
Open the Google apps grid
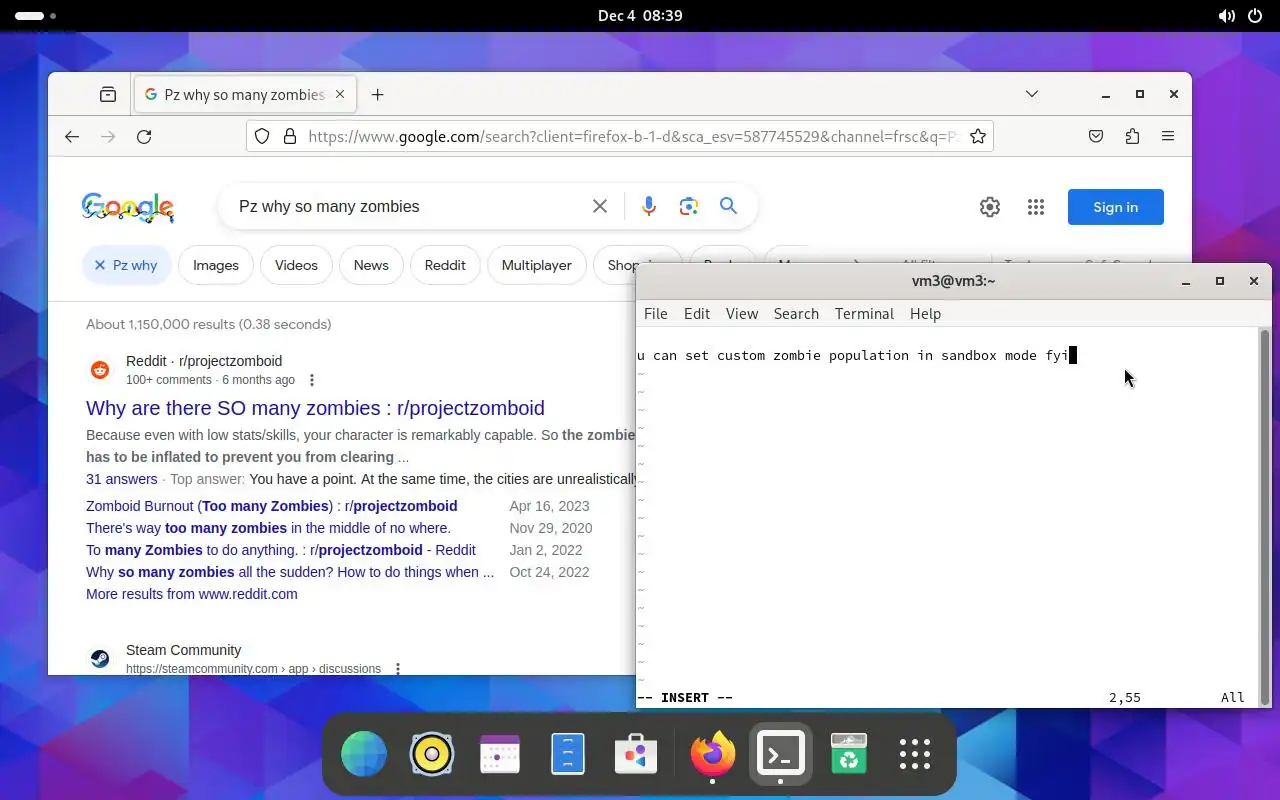(x=1036, y=207)
